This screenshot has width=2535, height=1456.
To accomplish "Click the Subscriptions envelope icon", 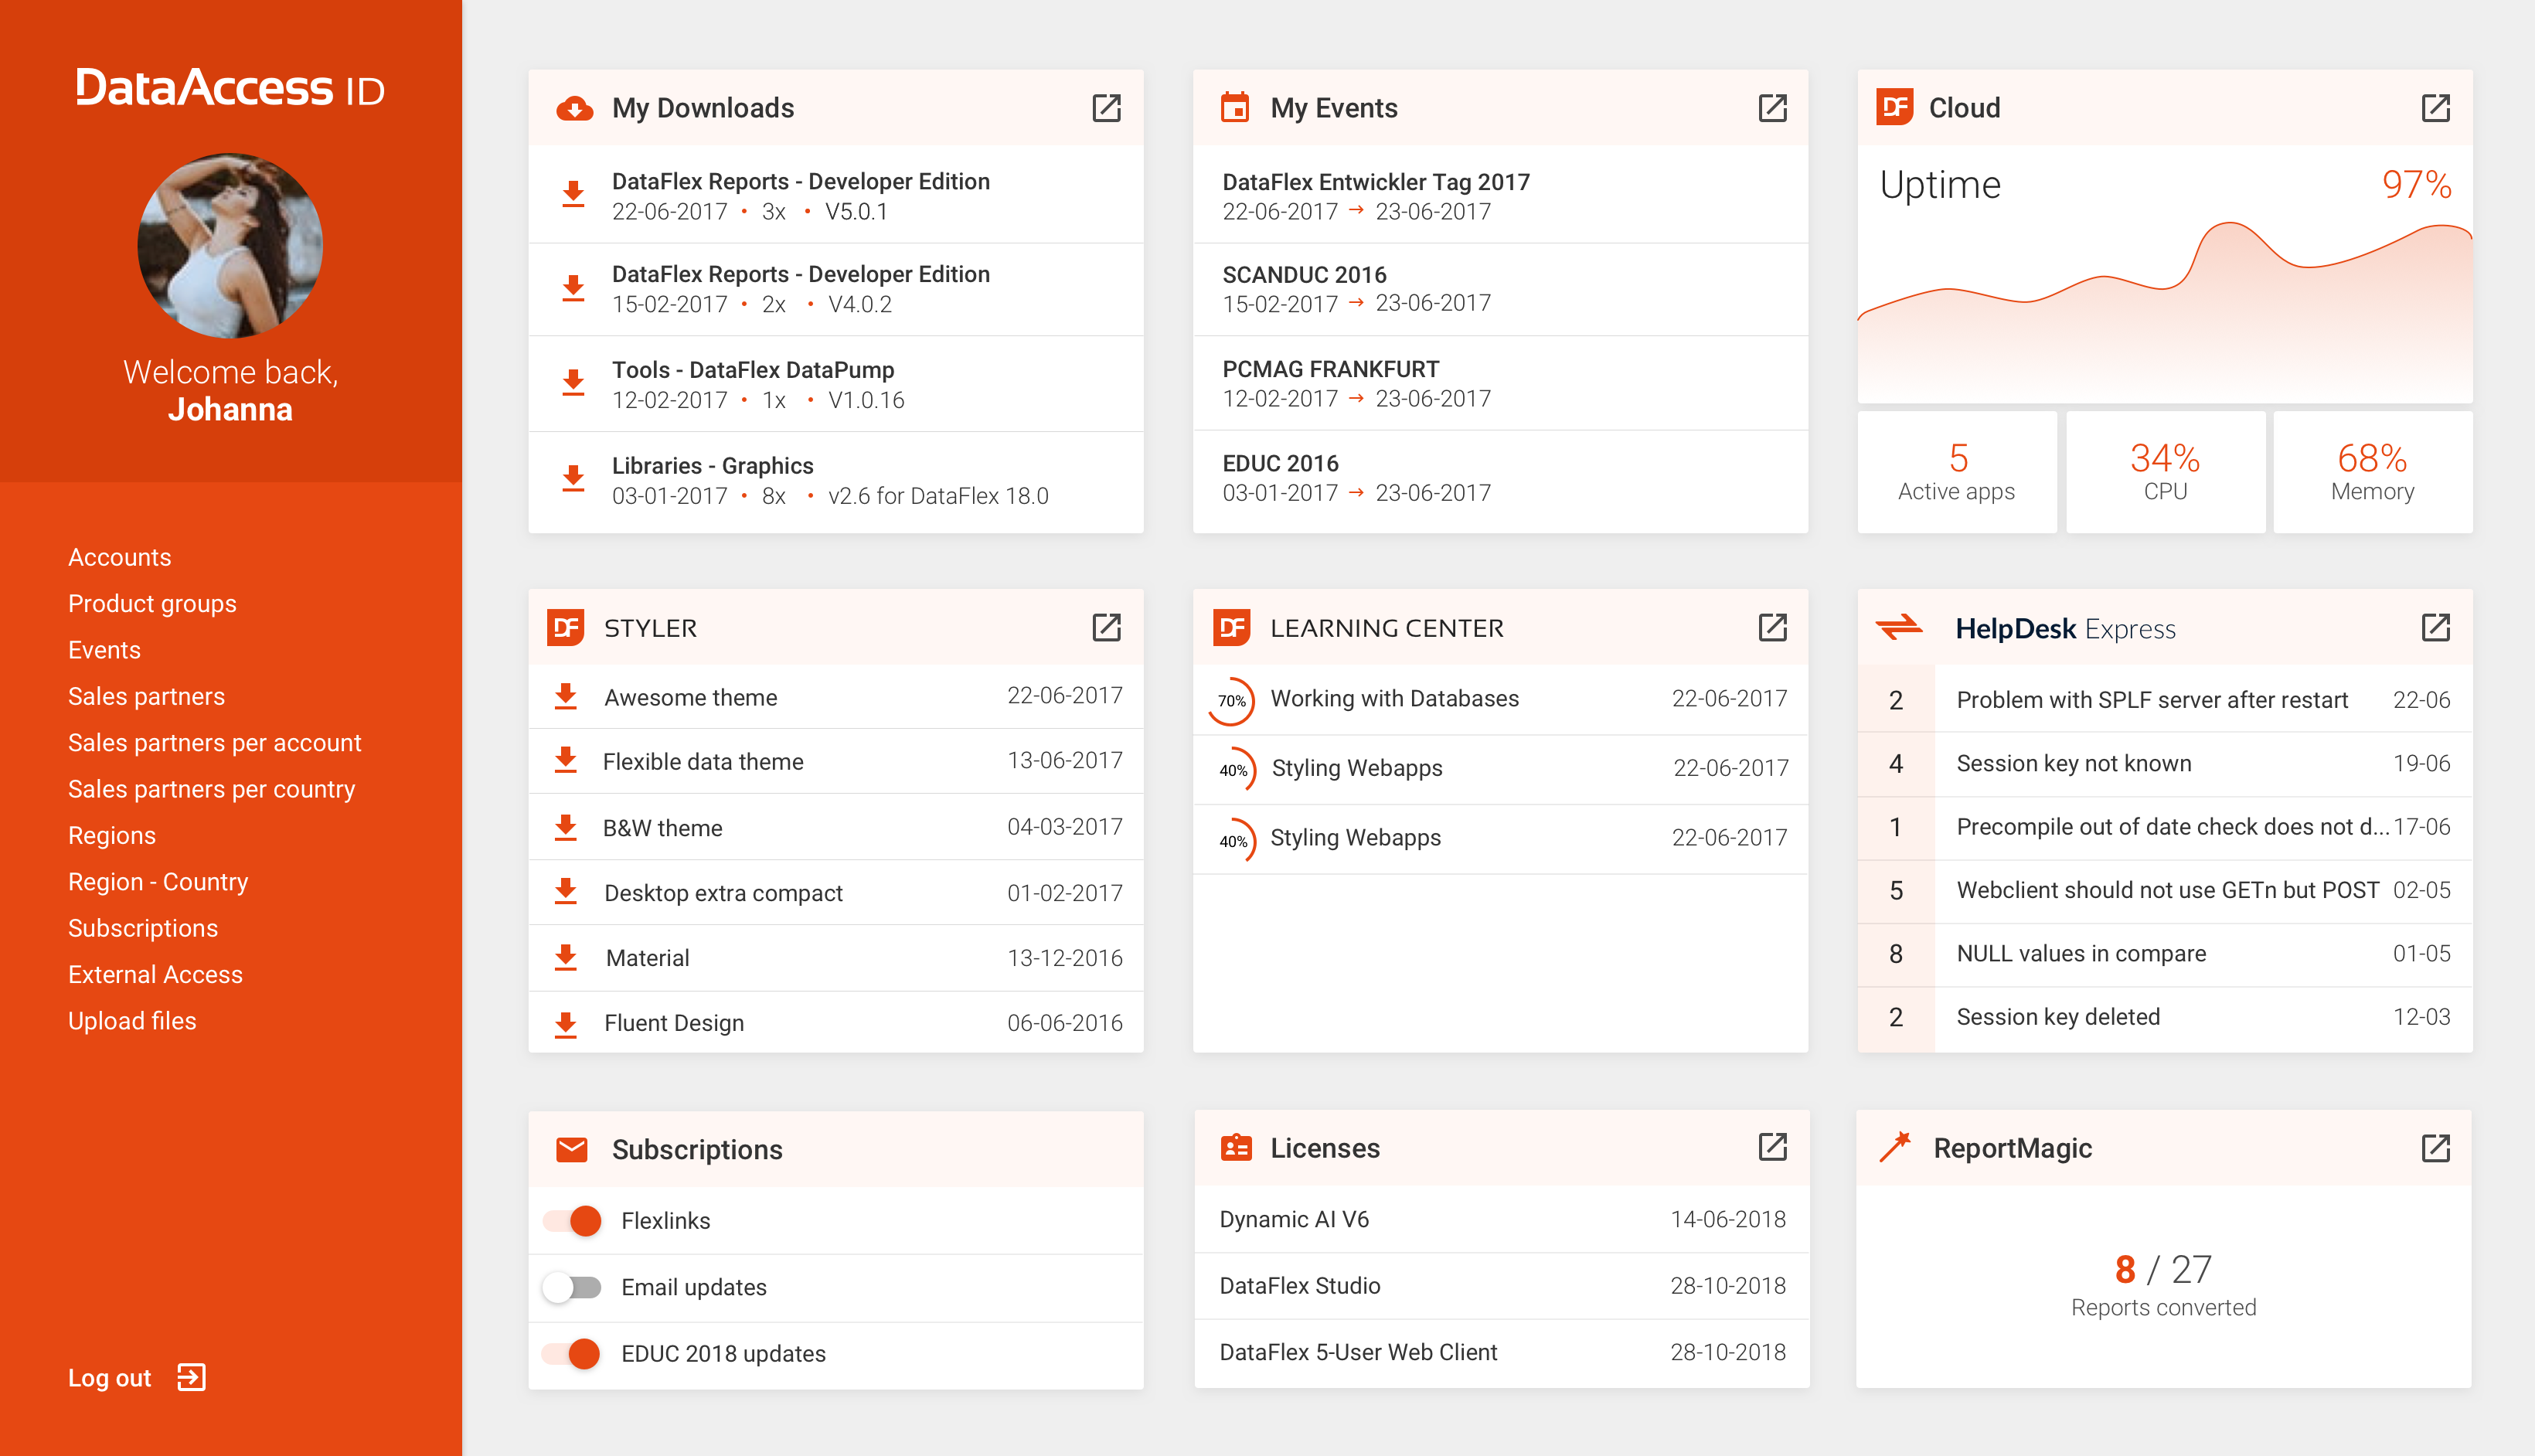I will [572, 1149].
